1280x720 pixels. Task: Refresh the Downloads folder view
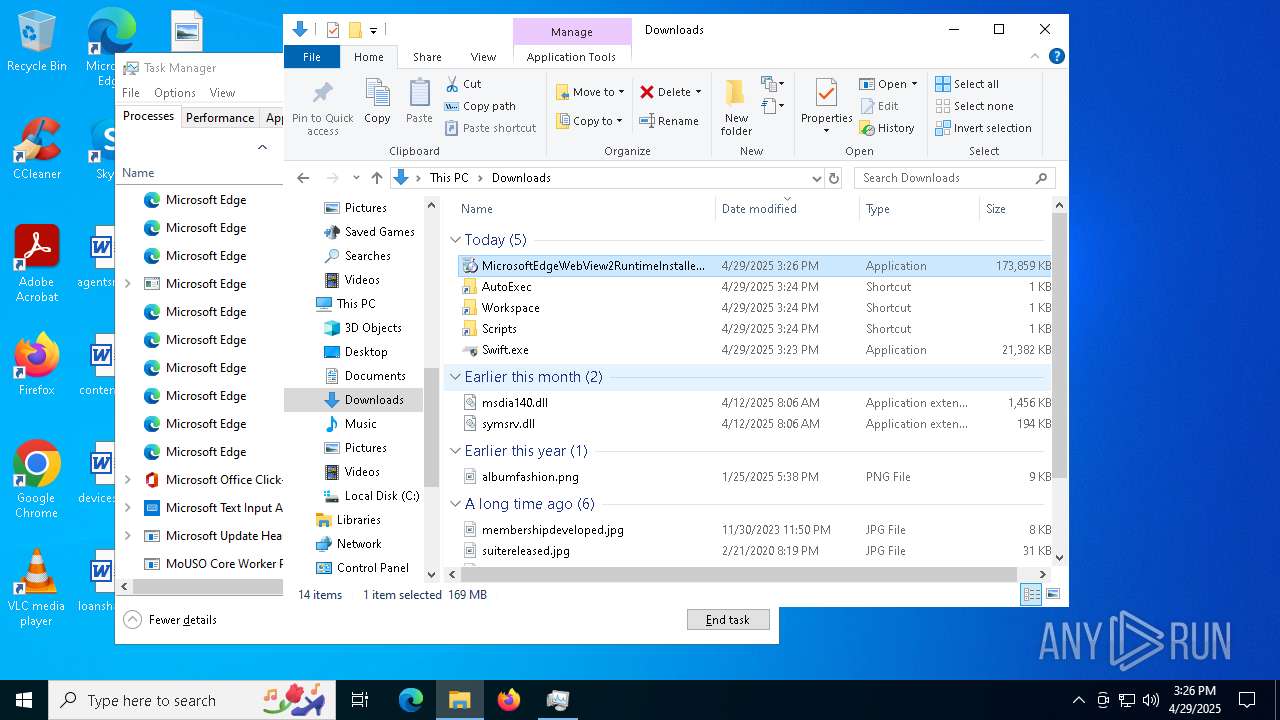(x=834, y=178)
